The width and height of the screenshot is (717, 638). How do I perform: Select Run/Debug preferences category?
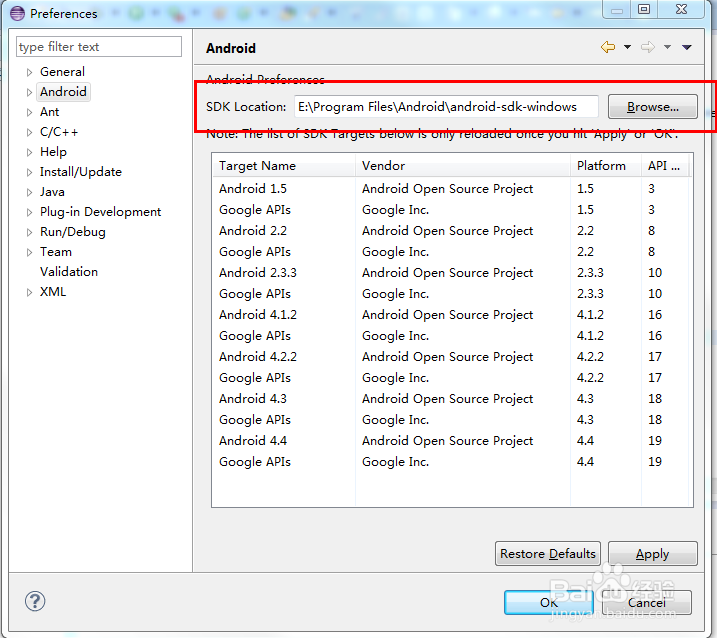tap(72, 232)
